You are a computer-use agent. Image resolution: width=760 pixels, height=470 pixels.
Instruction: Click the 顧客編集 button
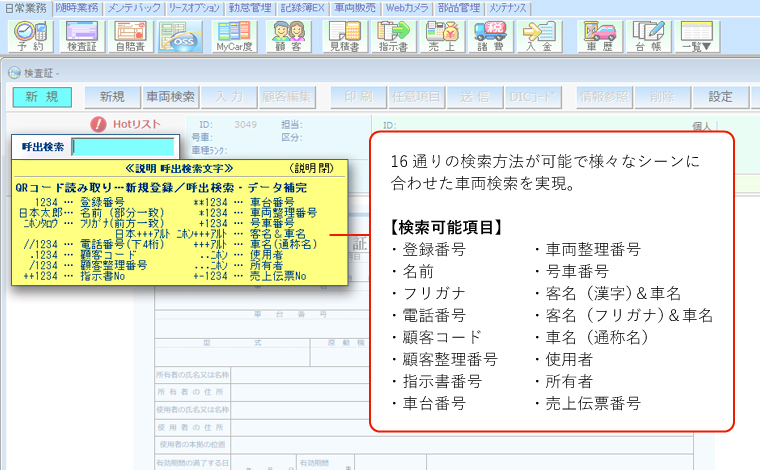(287, 97)
